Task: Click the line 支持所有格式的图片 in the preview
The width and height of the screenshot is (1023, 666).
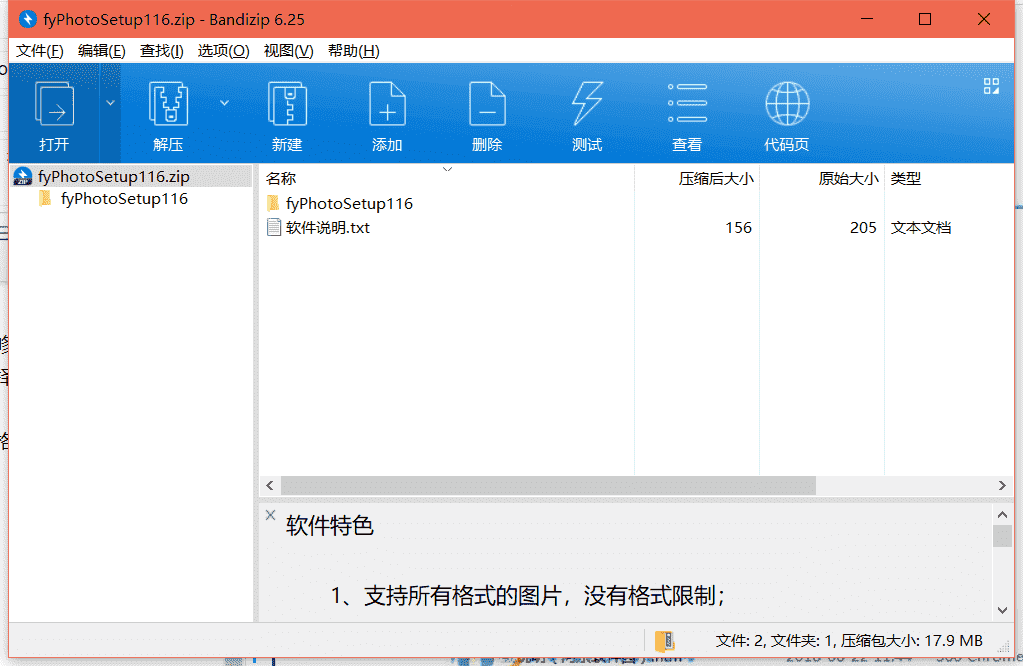Action: (x=463, y=595)
